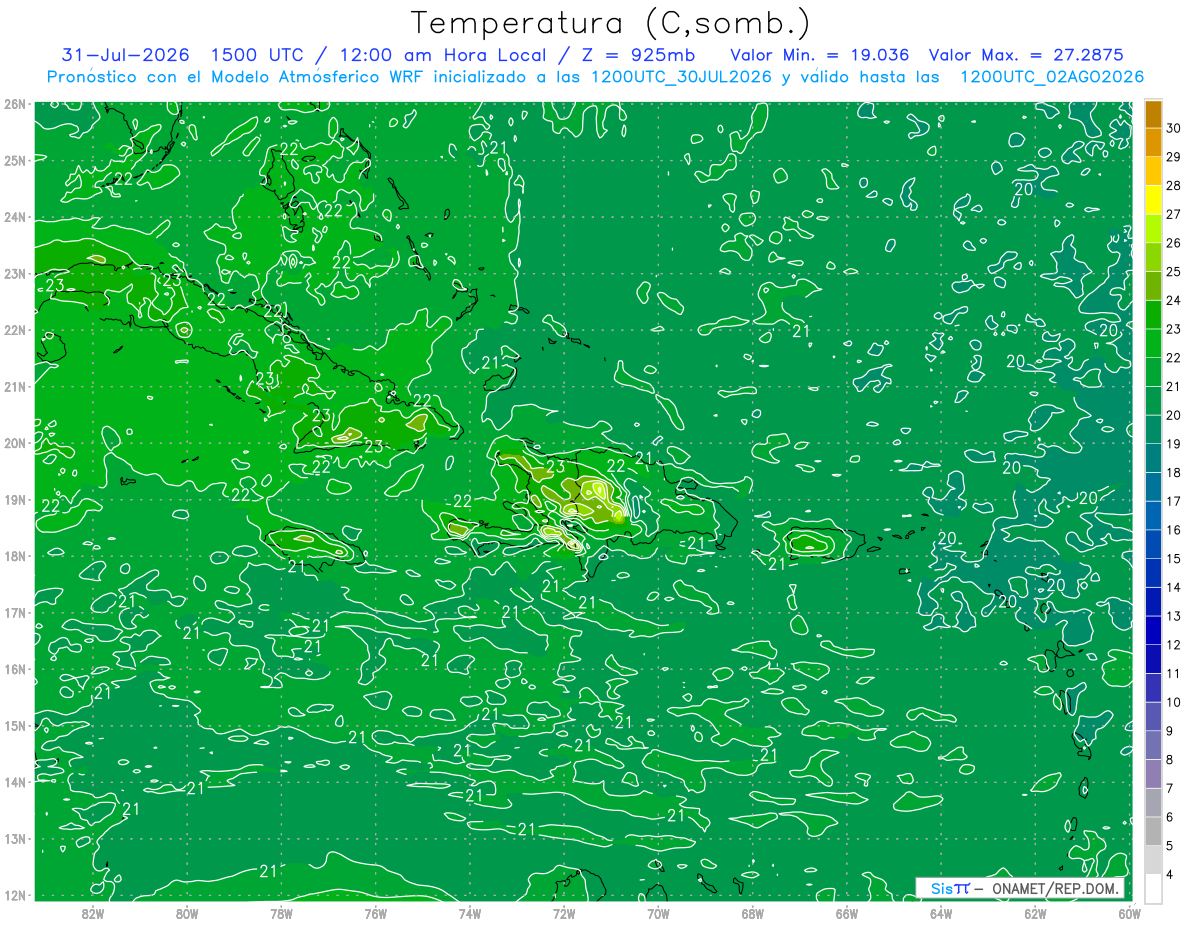Click the 12N latitude axis label
The width and height of the screenshot is (1200, 927).
[x=14, y=895]
